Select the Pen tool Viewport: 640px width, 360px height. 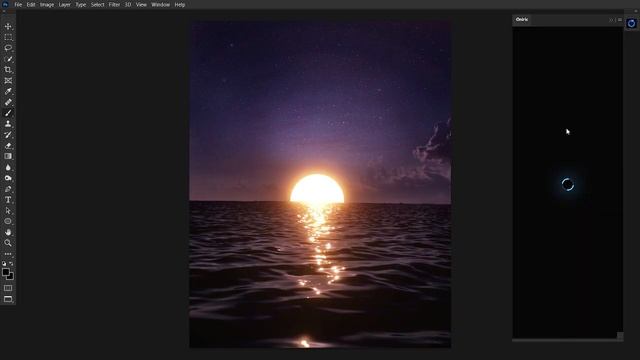8,189
